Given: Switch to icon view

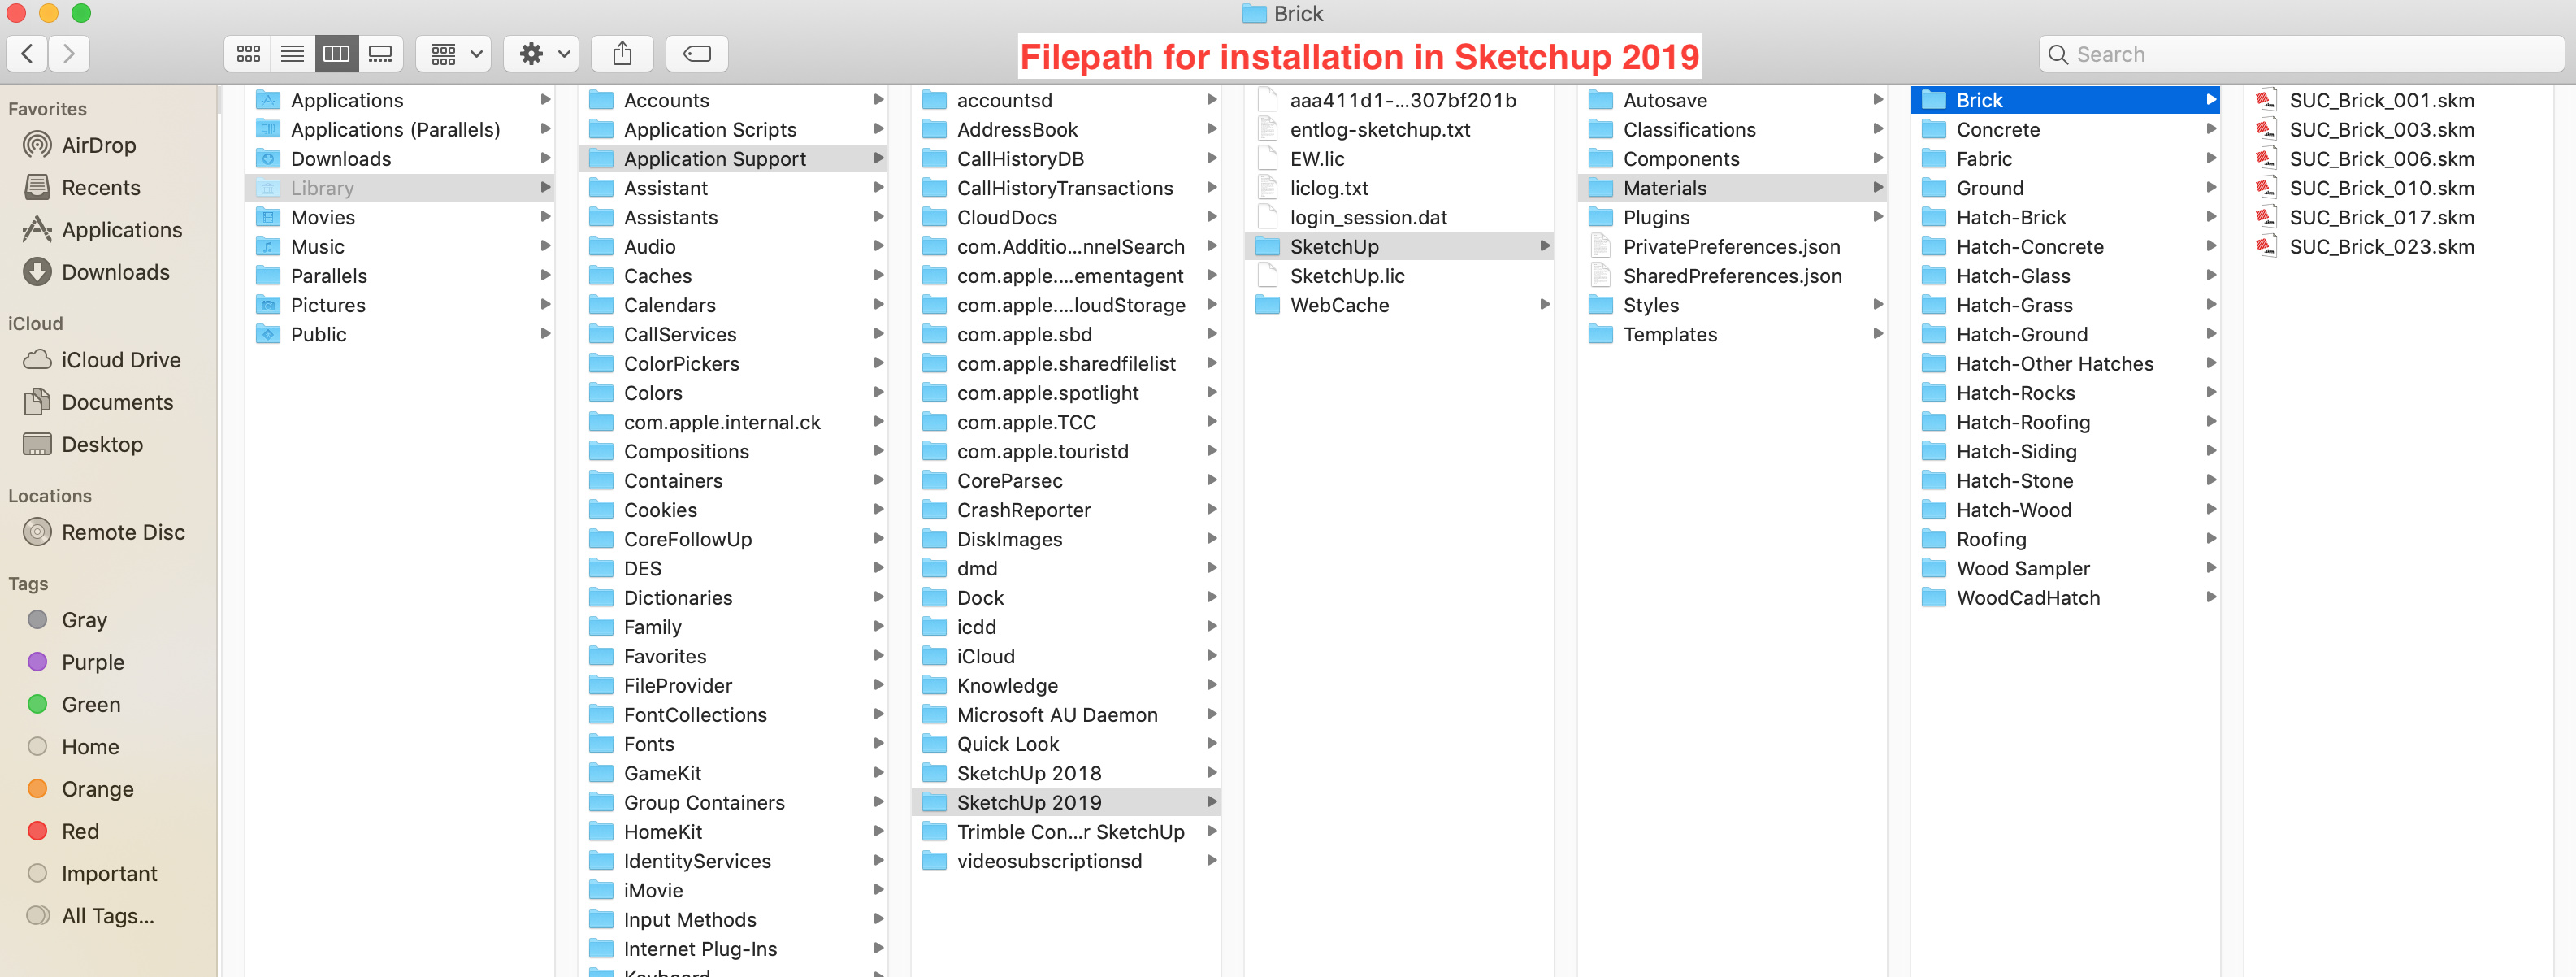Looking at the screenshot, I should 248,54.
